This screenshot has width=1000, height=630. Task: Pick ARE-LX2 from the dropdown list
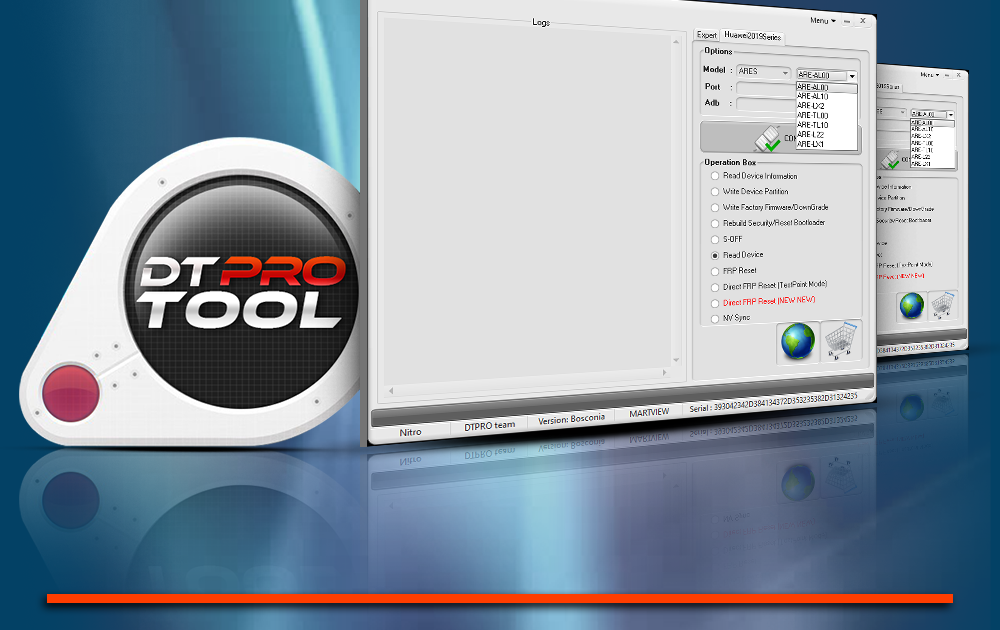tap(826, 106)
